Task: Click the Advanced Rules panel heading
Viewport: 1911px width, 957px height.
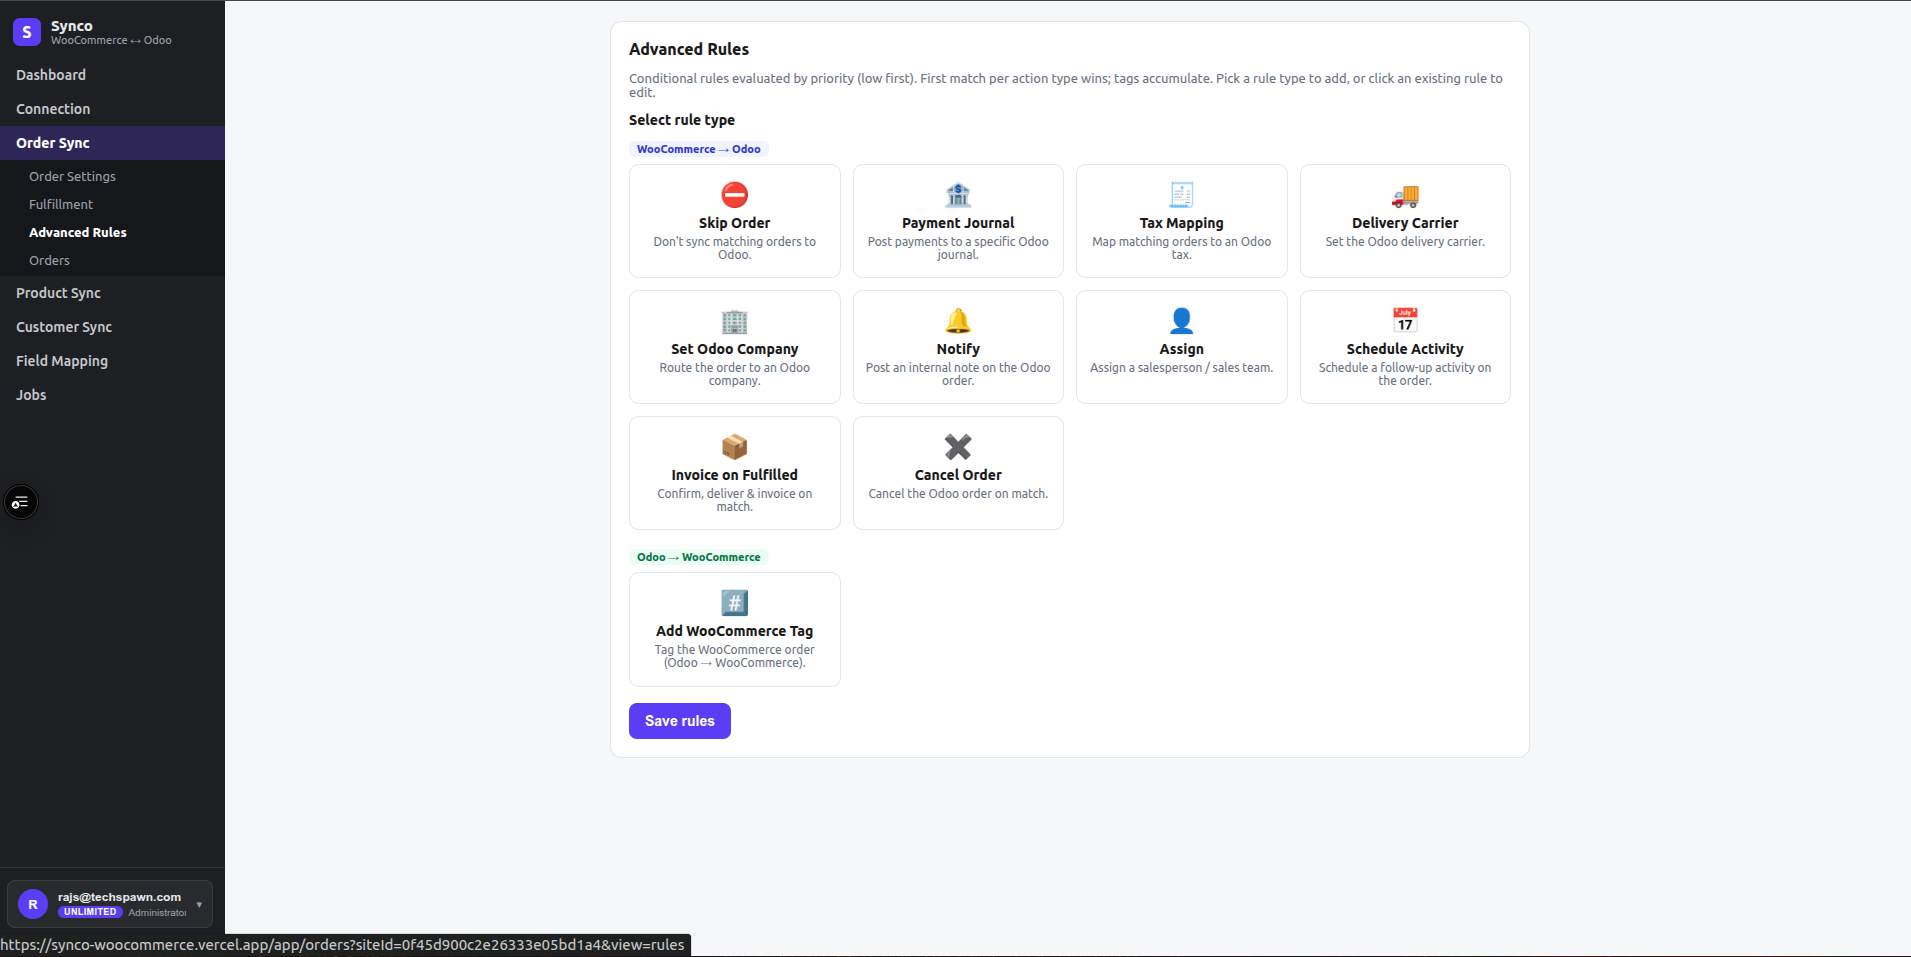Action: pyautogui.click(x=689, y=49)
